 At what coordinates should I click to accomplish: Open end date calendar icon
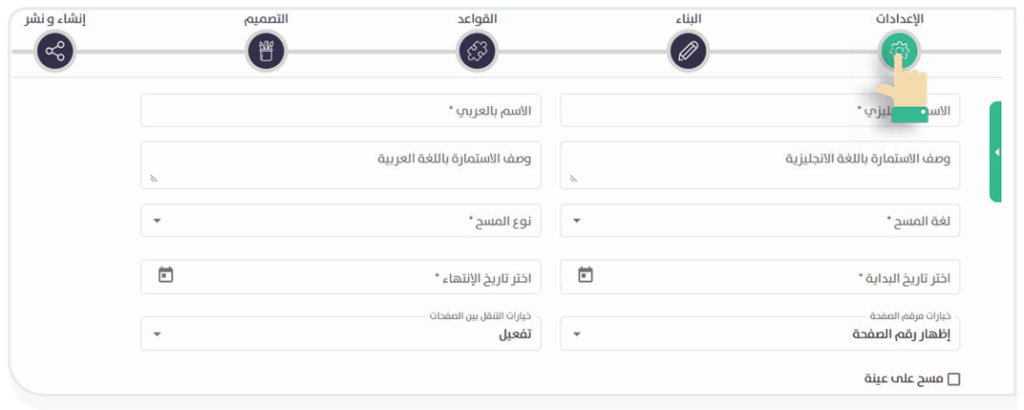pos(166,274)
